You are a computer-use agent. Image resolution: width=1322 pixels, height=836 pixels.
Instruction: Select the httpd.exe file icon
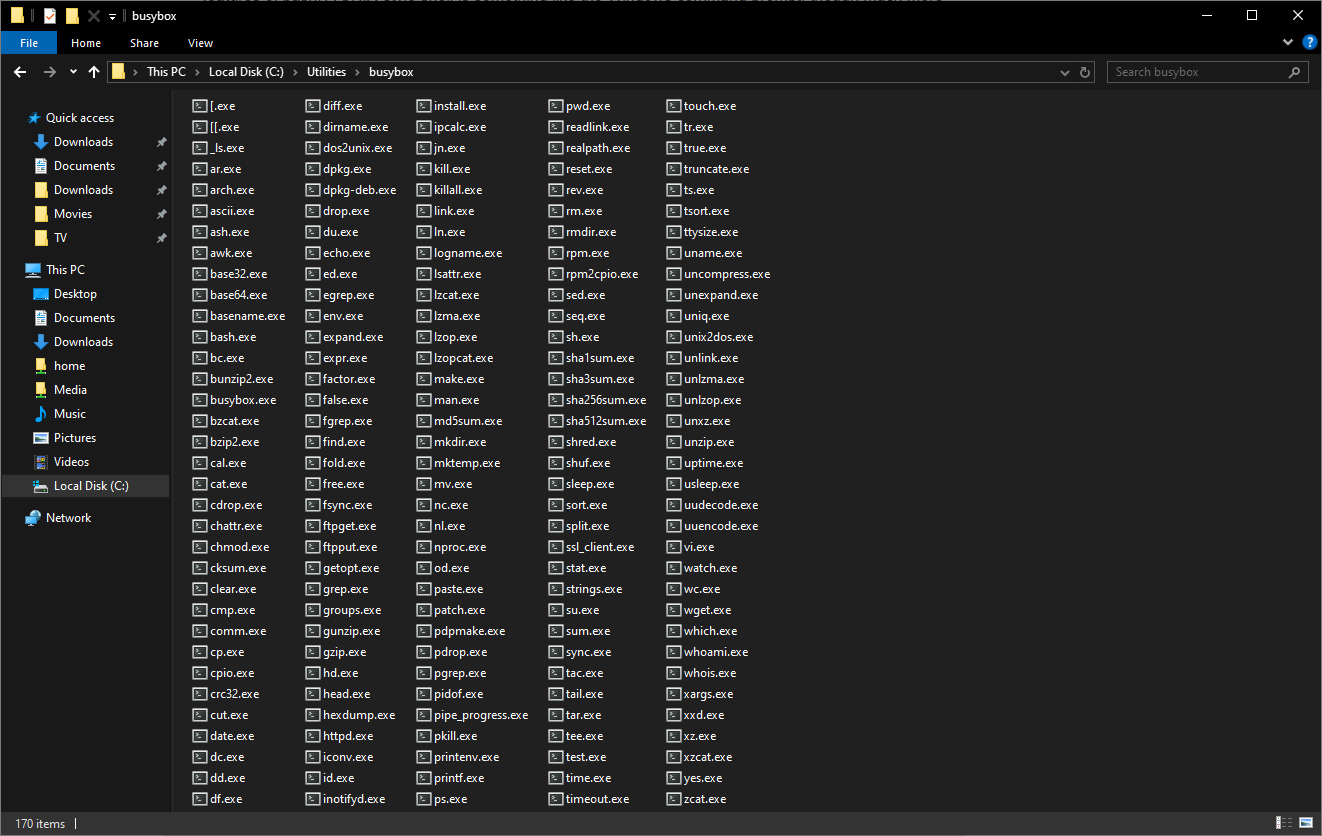[x=312, y=736]
